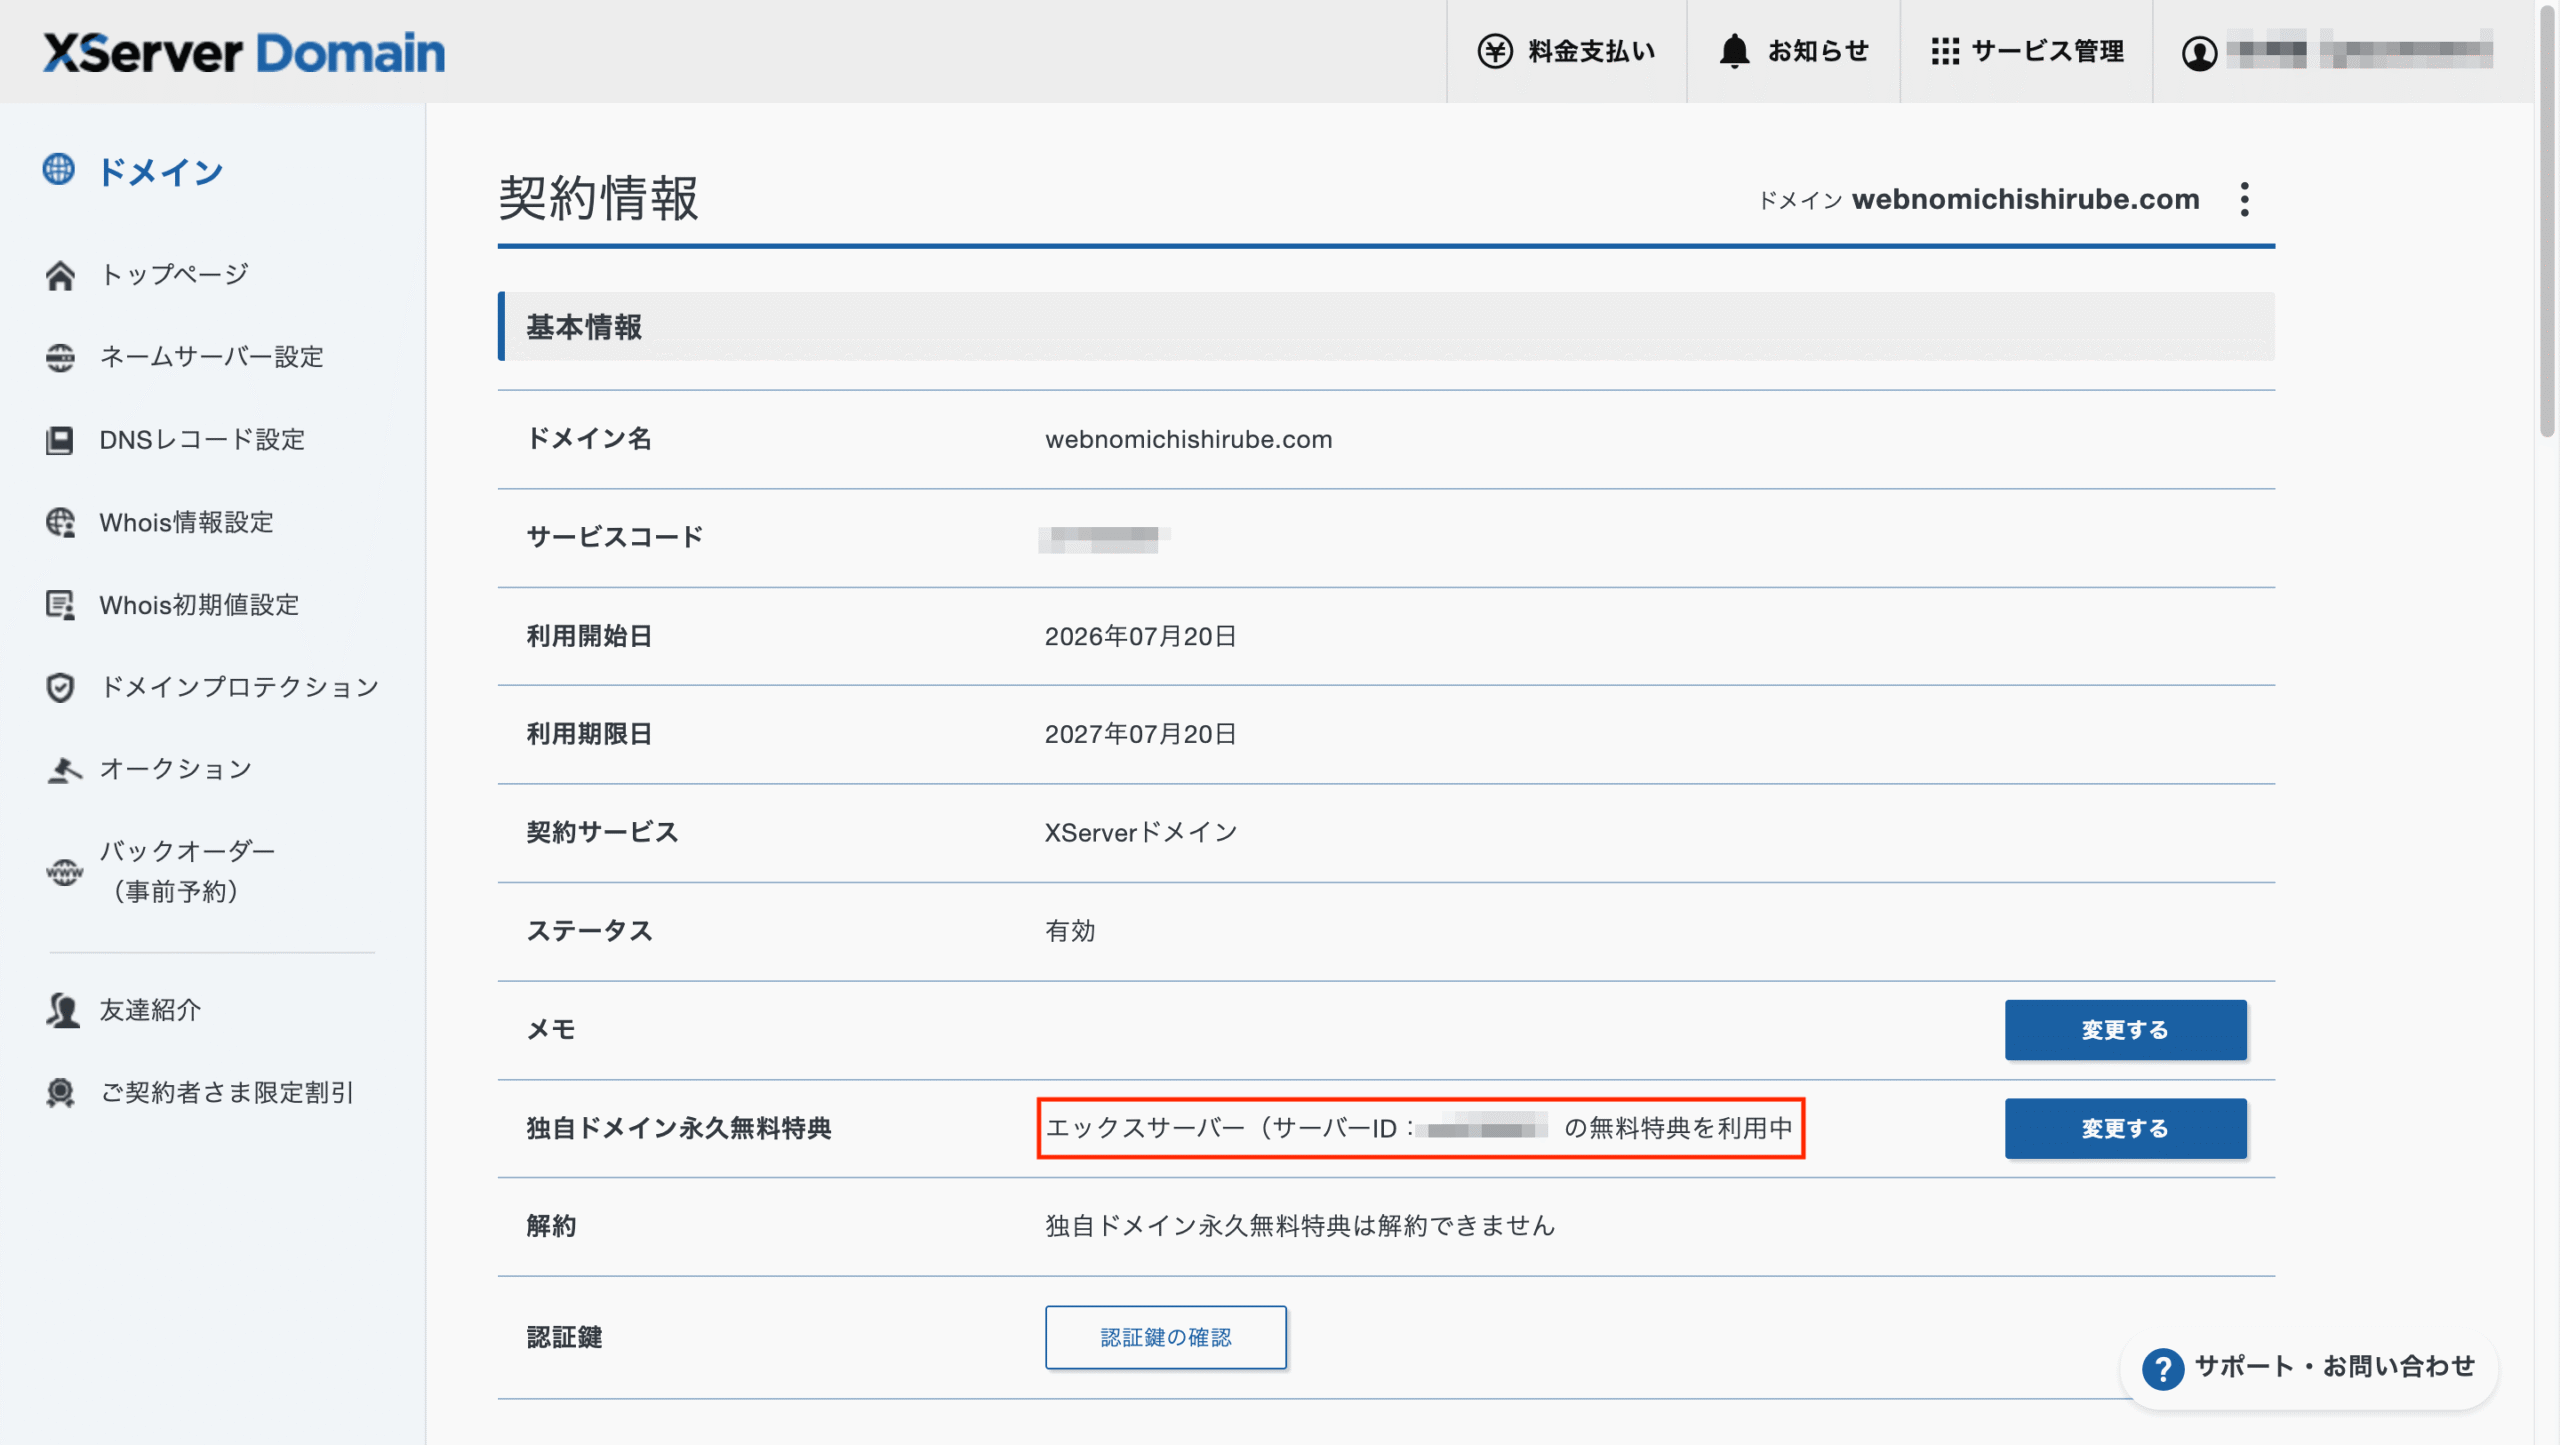Open お知らせ in the top navigation
2560x1445 pixels.
click(1793, 51)
